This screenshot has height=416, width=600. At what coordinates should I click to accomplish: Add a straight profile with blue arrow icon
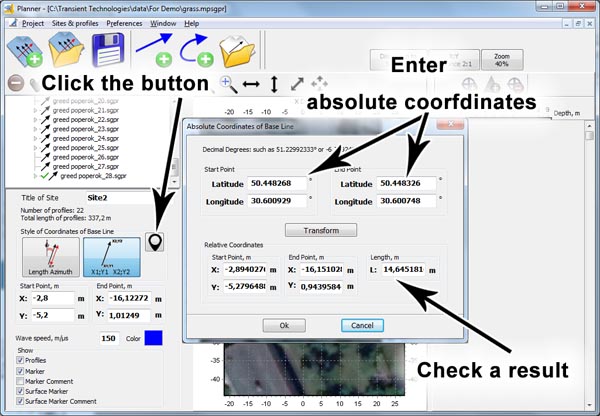point(155,50)
